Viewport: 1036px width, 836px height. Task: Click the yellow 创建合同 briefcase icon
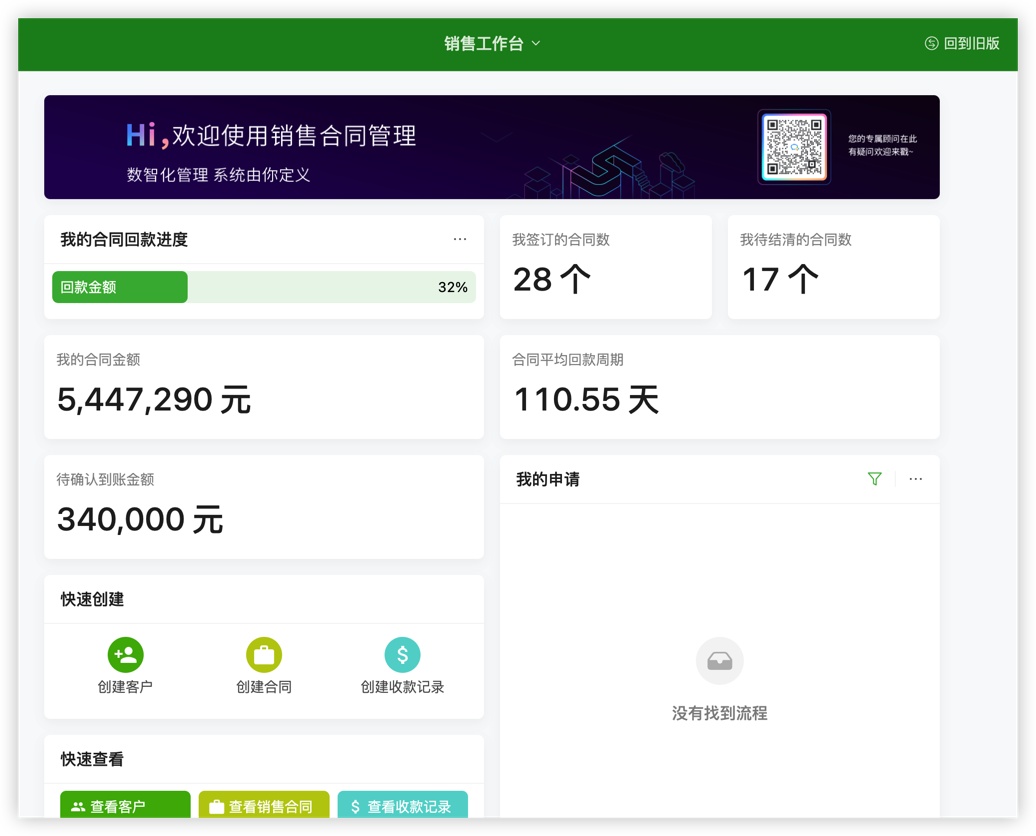tap(263, 655)
